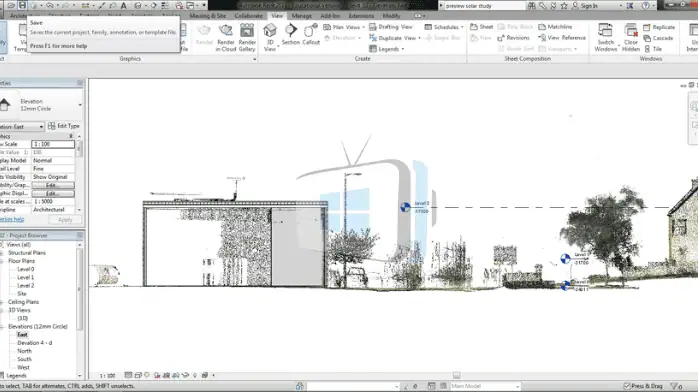
Task: Click Edit Type button
Action: click(64, 126)
